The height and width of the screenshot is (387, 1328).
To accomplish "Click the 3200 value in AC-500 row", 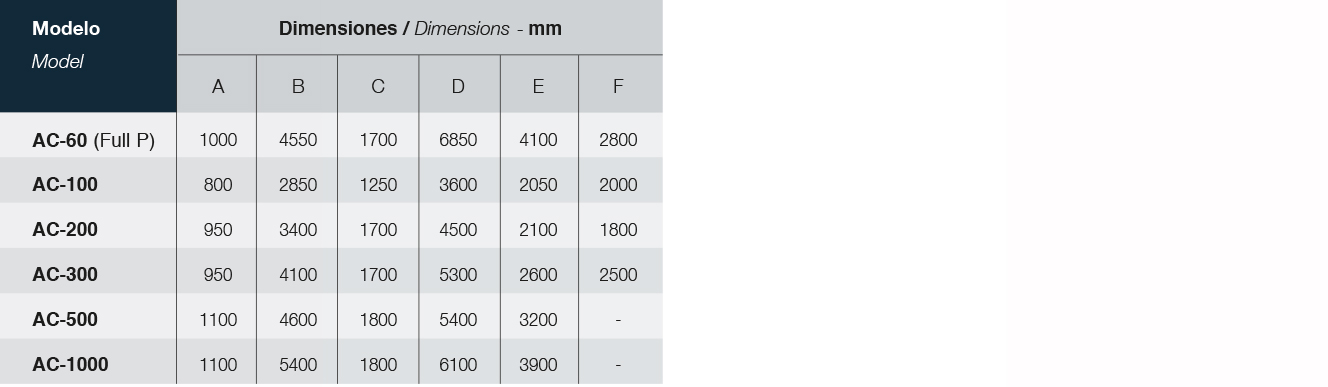I will pos(538,320).
